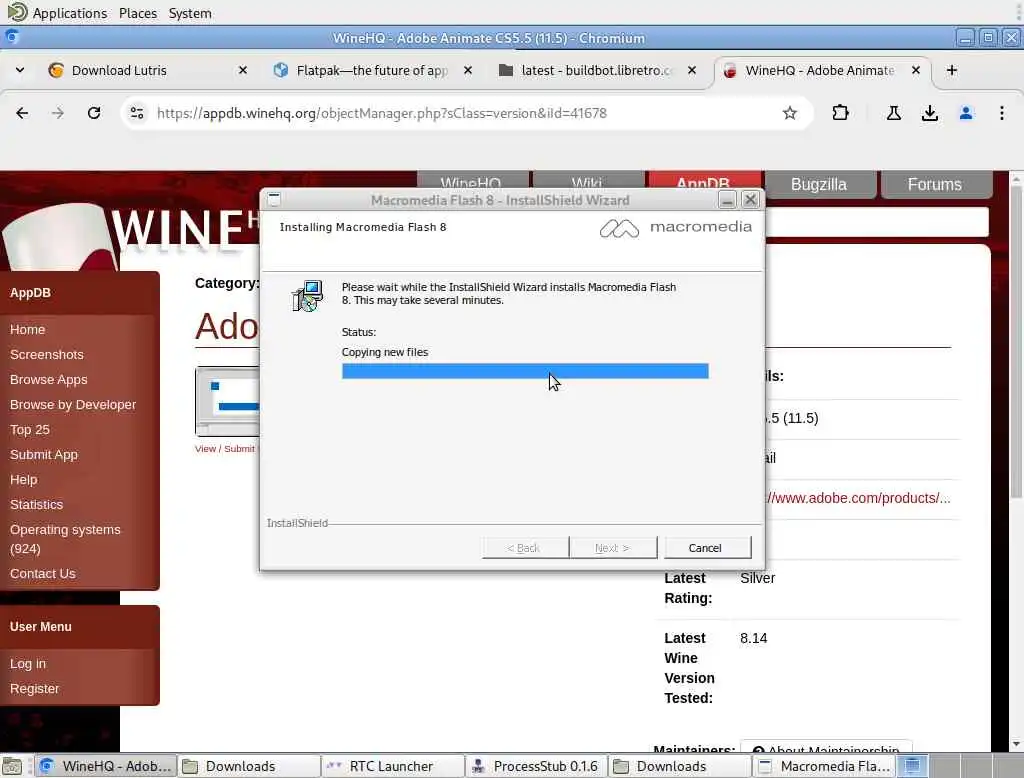Switch to WineHQ - Adob... taskbar item
Image resolution: width=1024 pixels, height=778 pixels.
pyautogui.click(x=106, y=766)
